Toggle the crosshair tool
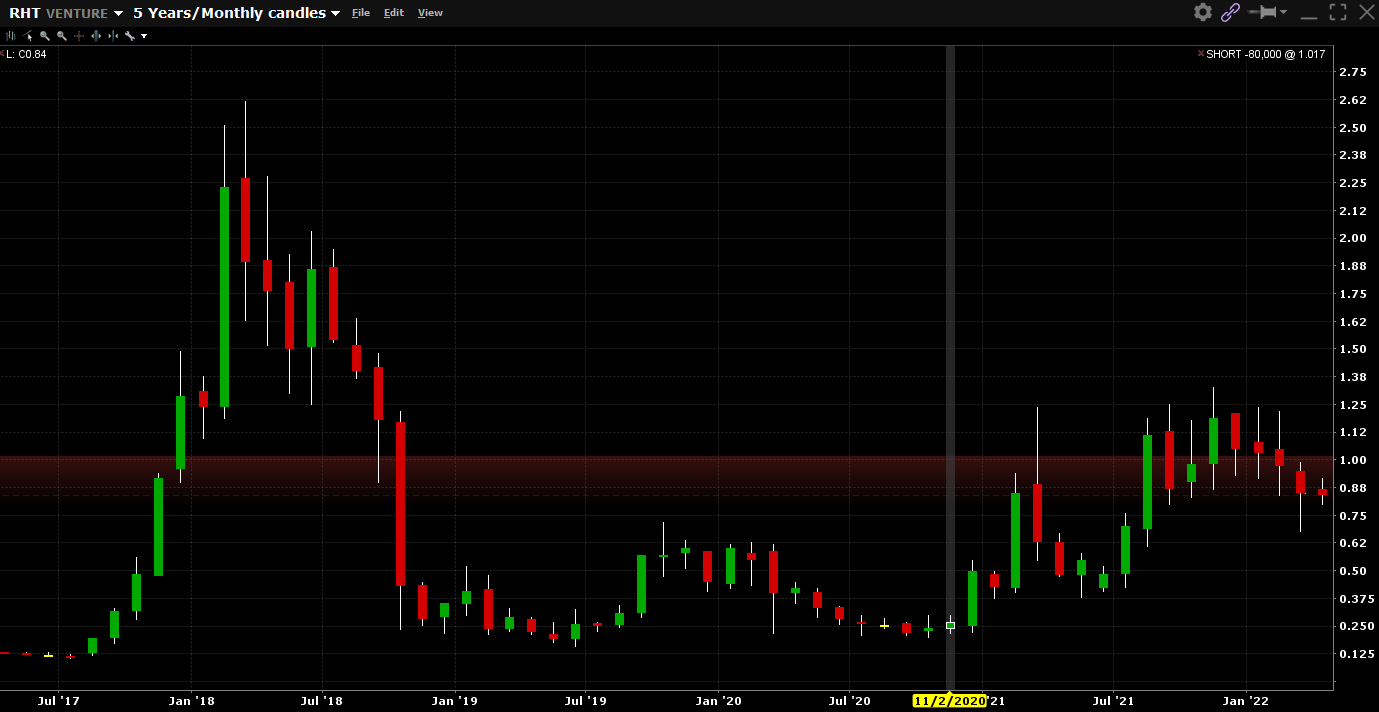This screenshot has width=1379, height=712. click(x=79, y=36)
